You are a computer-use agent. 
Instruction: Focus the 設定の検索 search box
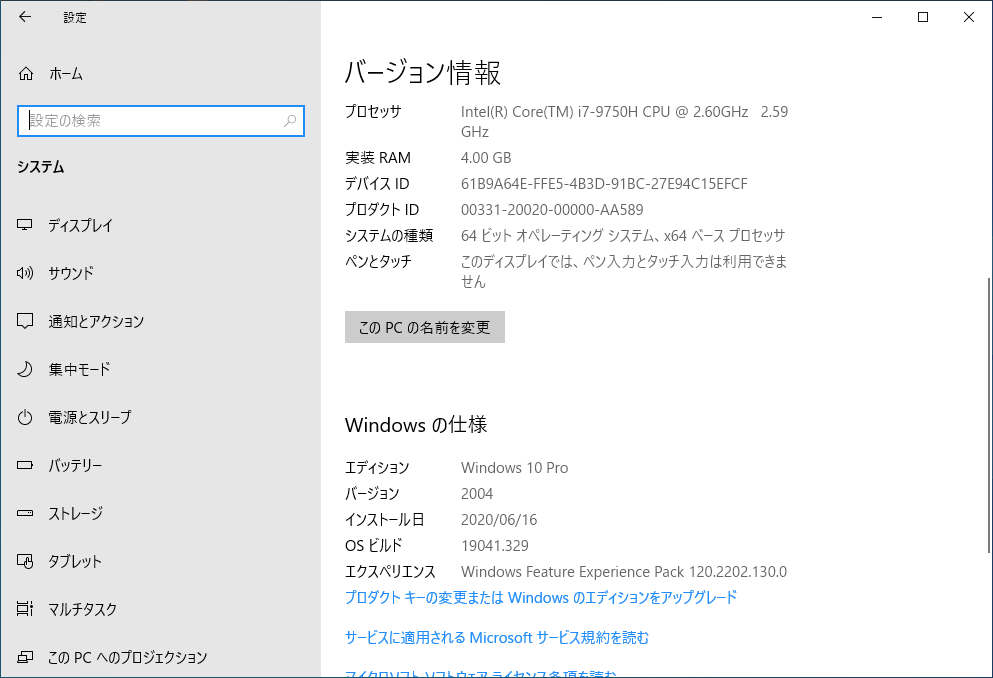point(161,121)
